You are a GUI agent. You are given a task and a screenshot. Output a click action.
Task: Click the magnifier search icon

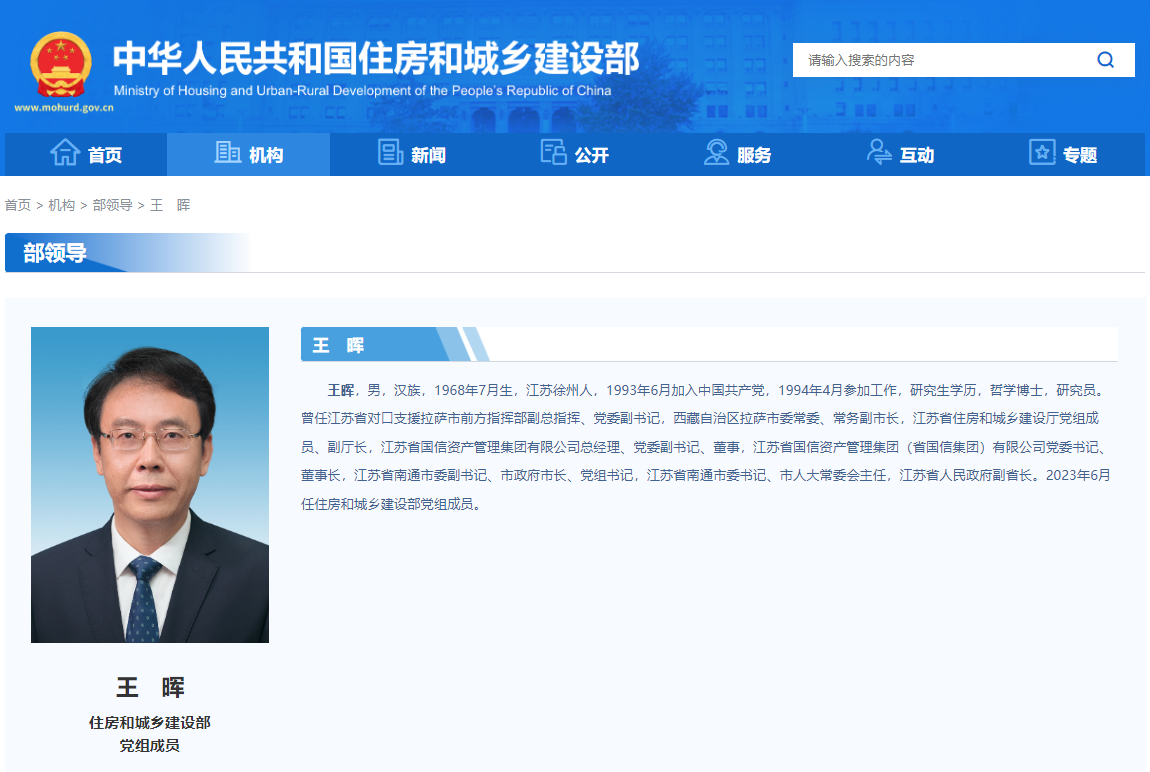[x=1105, y=60]
